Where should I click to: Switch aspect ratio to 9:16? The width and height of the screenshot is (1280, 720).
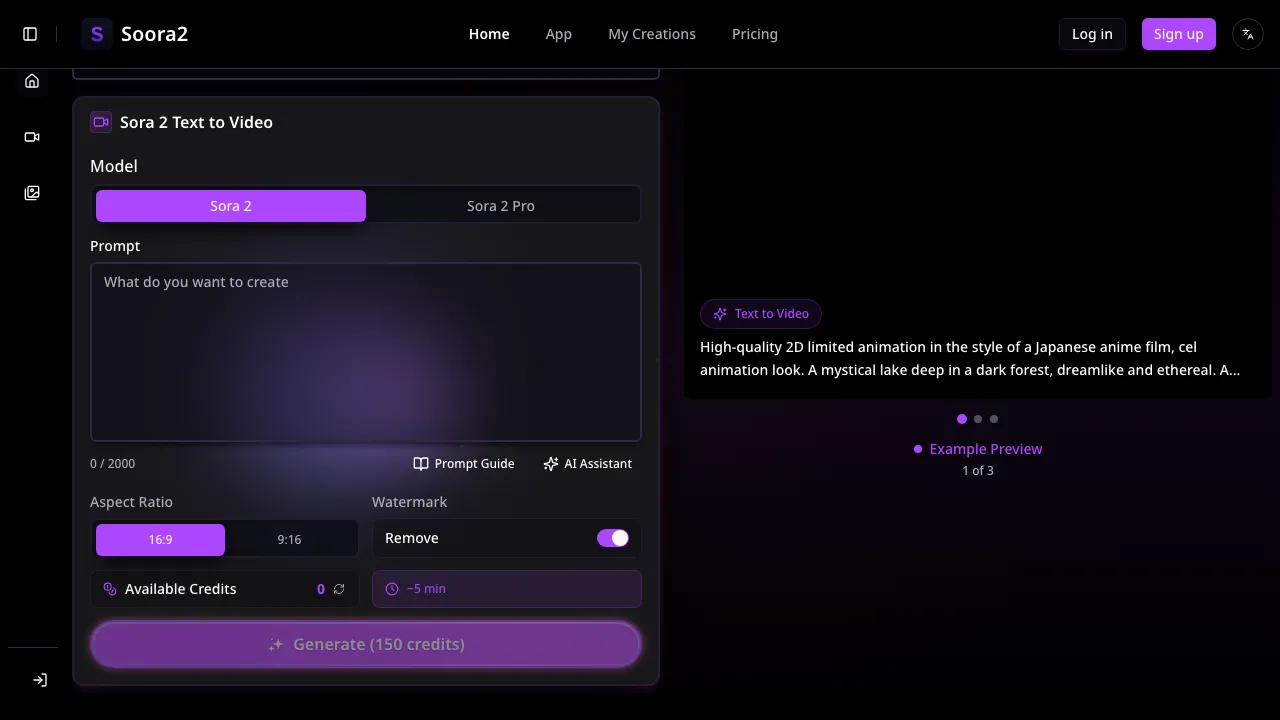pos(289,539)
